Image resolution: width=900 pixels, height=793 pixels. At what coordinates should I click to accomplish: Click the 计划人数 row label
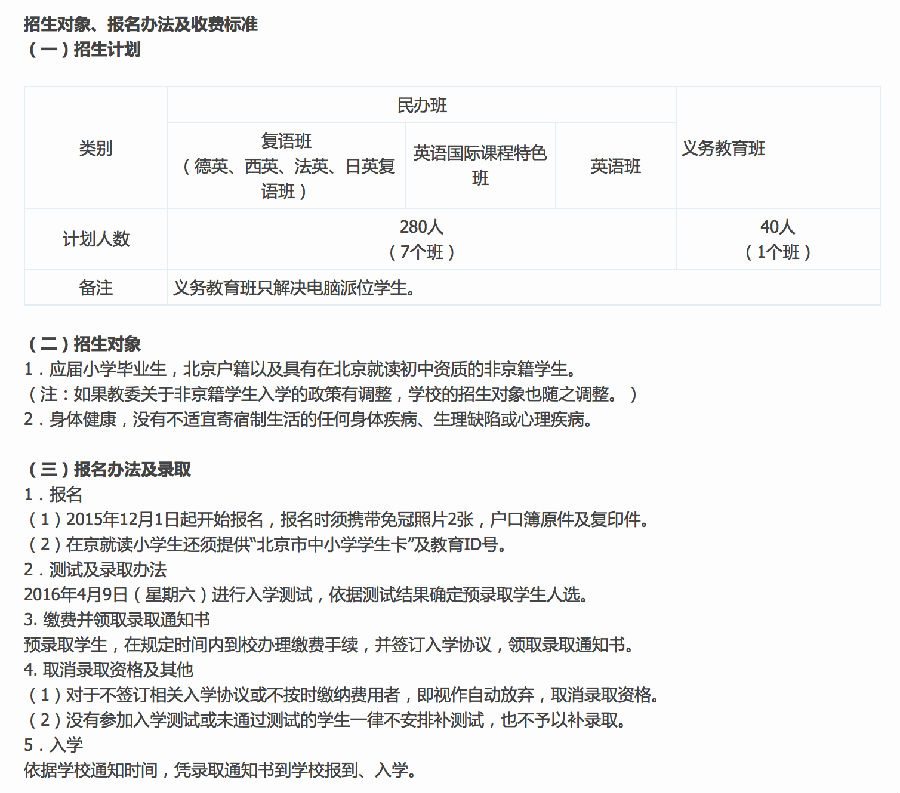coord(96,239)
